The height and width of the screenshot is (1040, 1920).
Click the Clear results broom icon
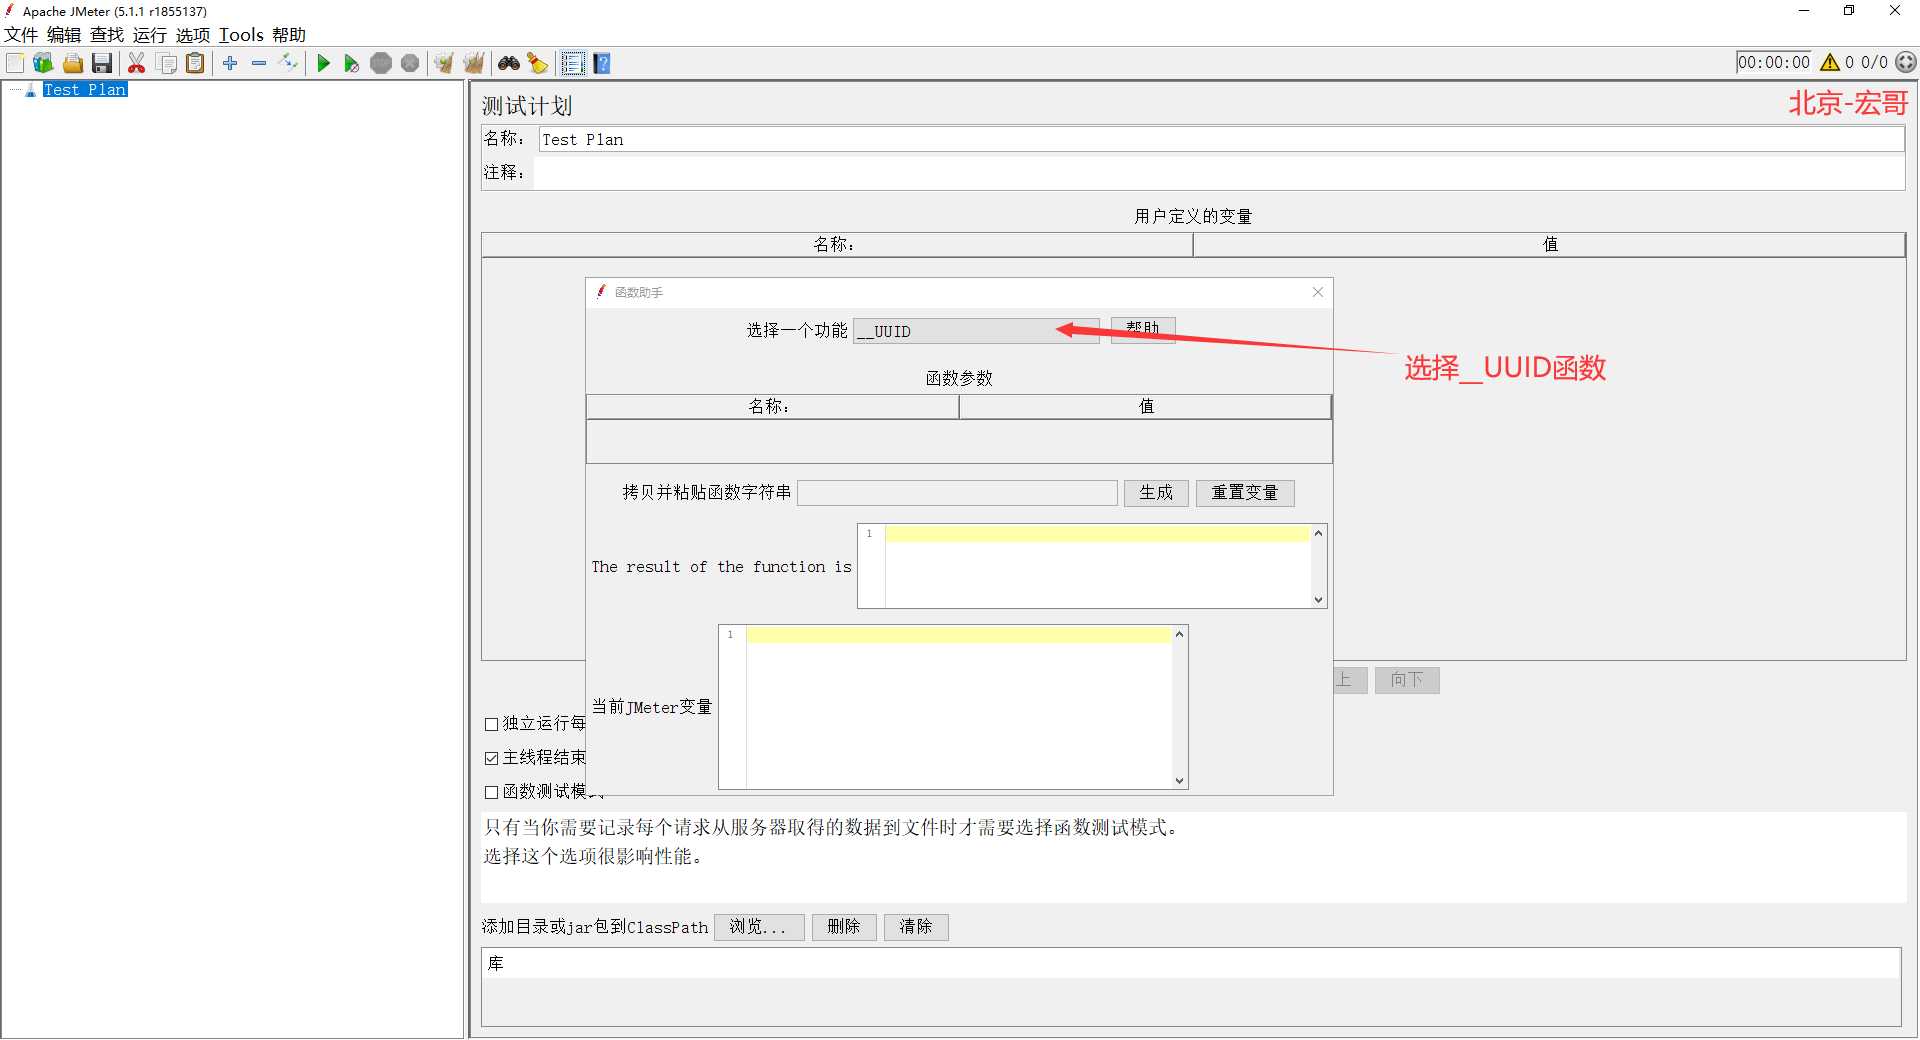point(444,63)
